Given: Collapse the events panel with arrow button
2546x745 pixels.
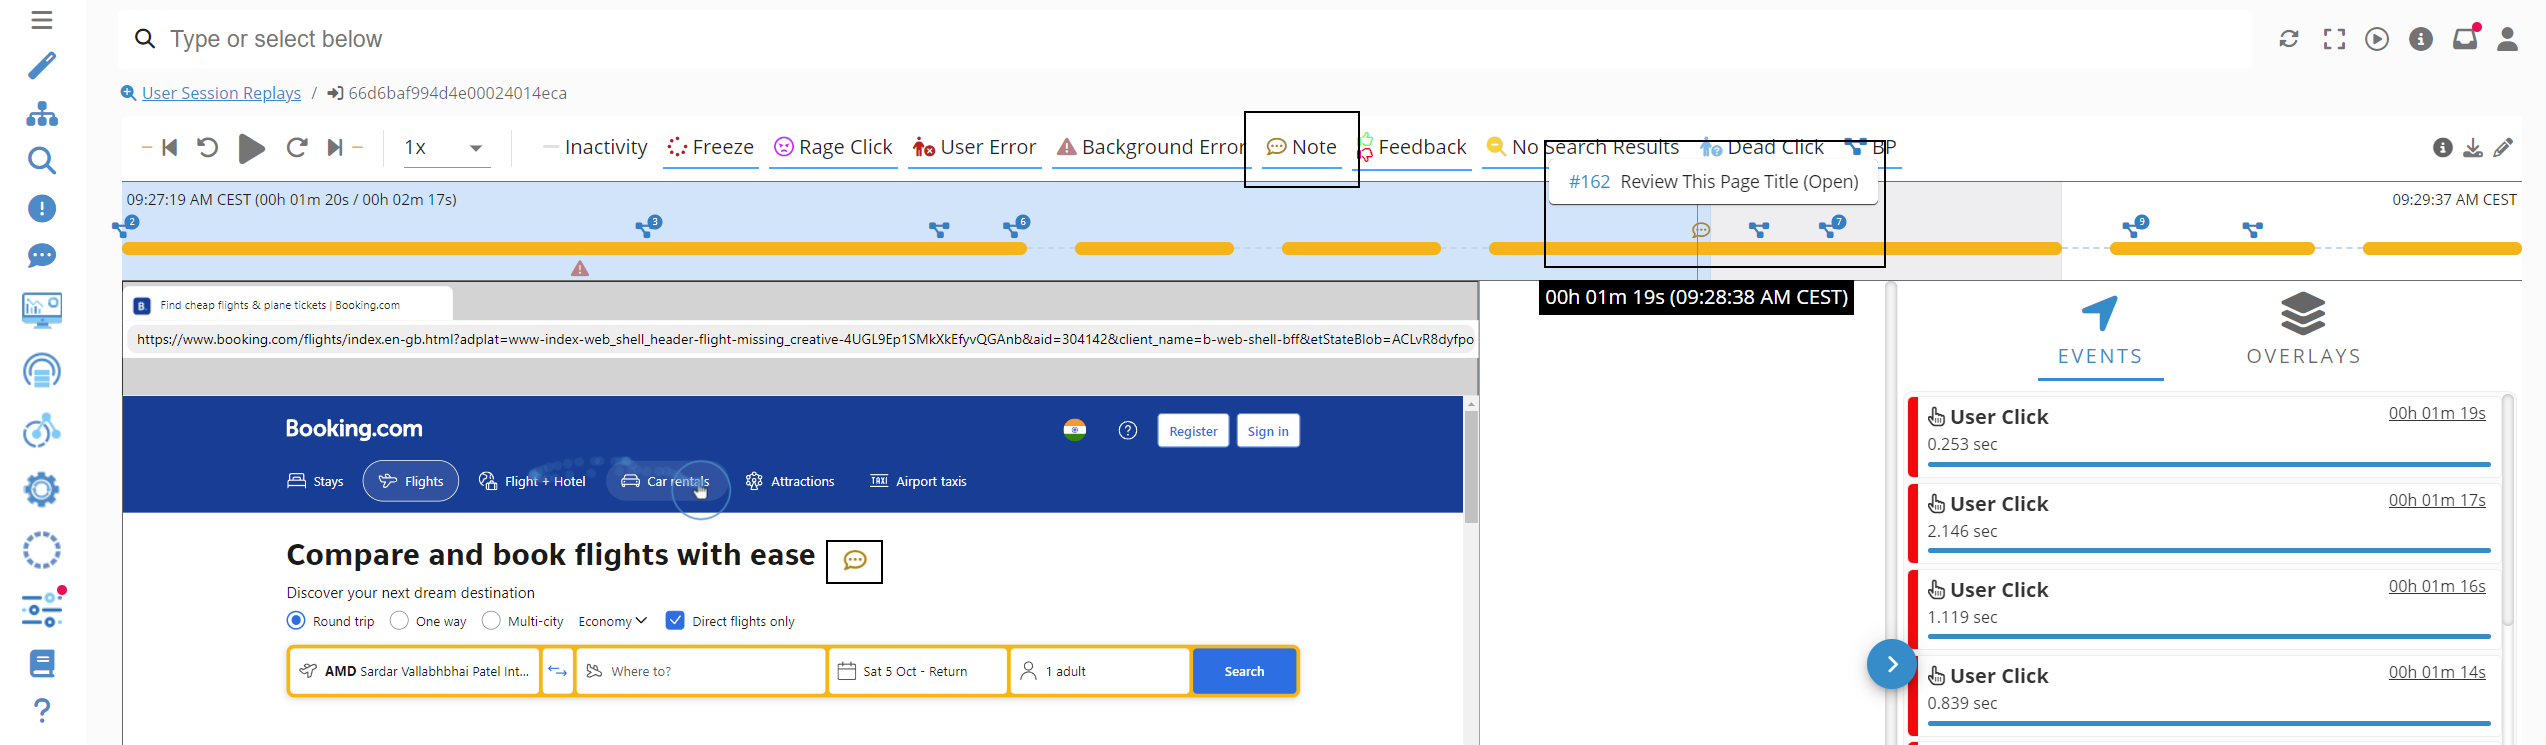Looking at the screenshot, I should 1891,664.
